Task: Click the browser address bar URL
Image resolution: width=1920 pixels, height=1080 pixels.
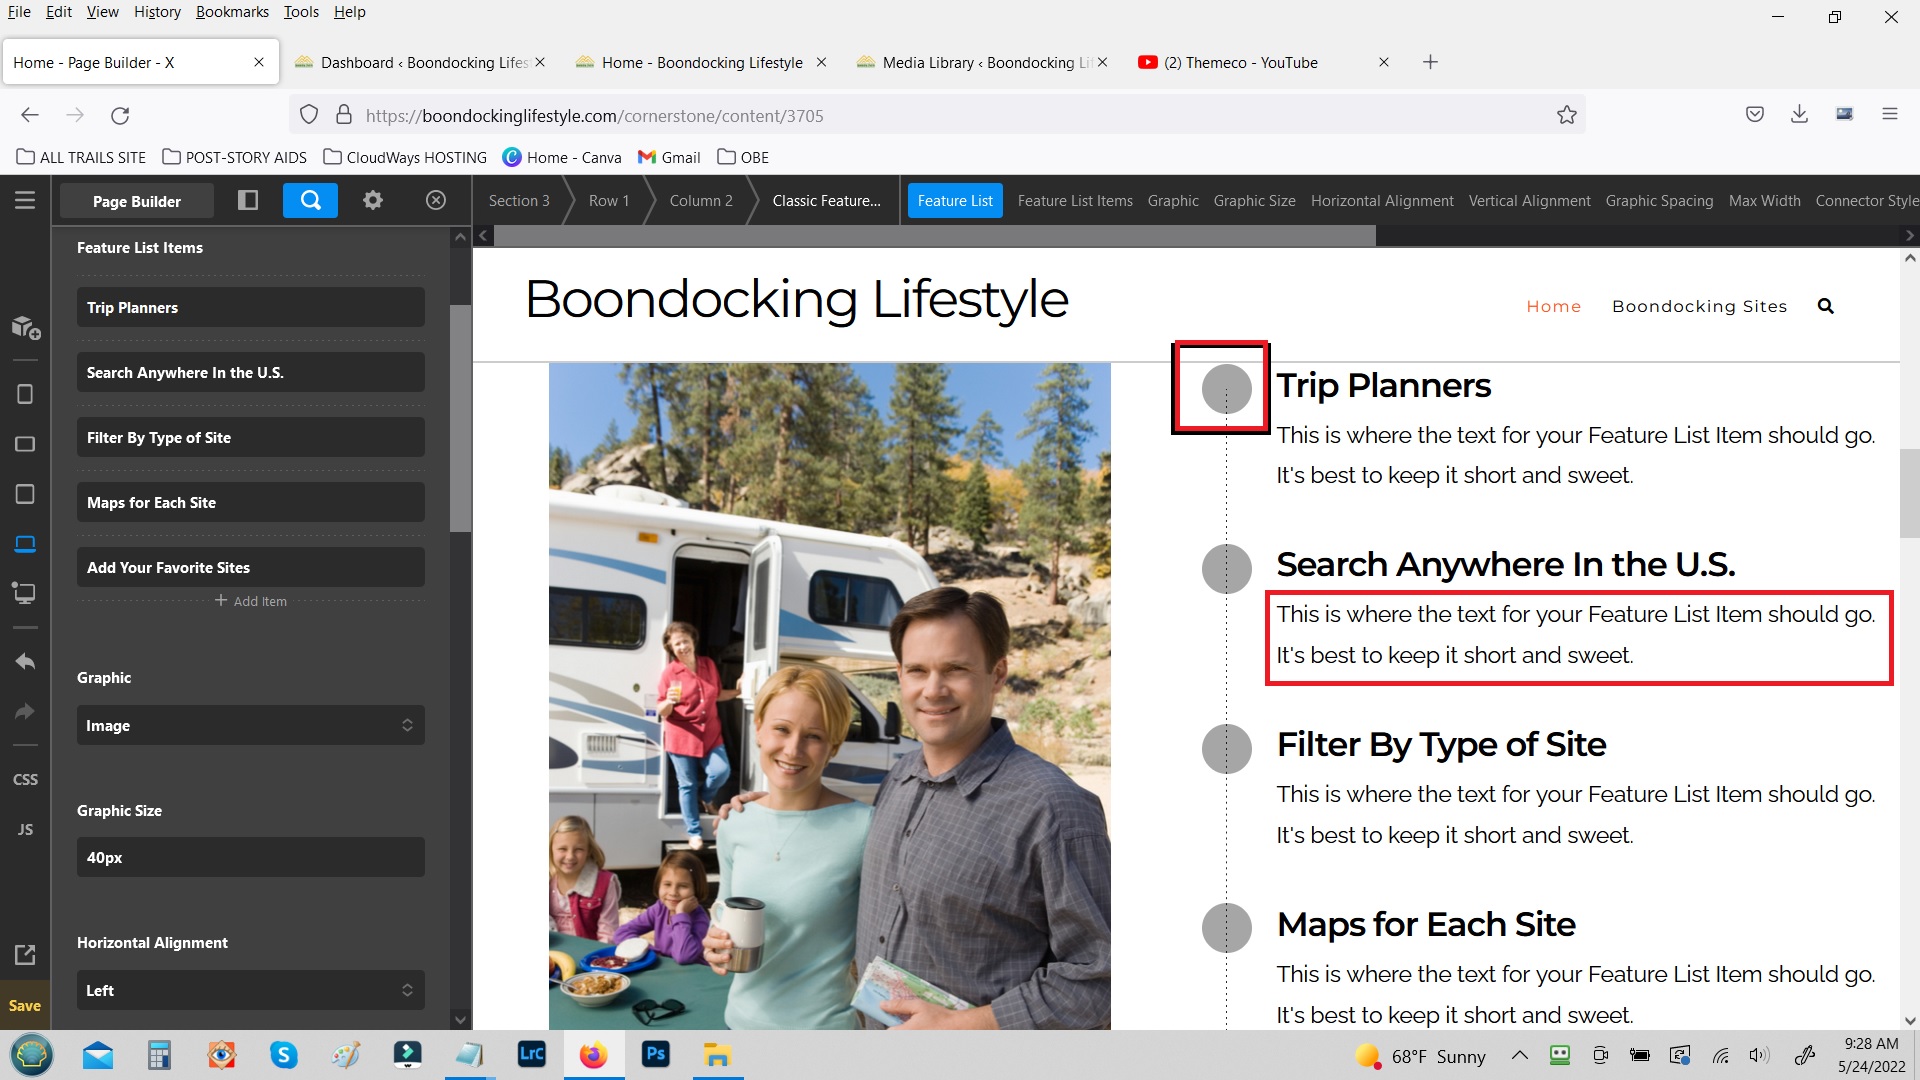Action: 594,115
